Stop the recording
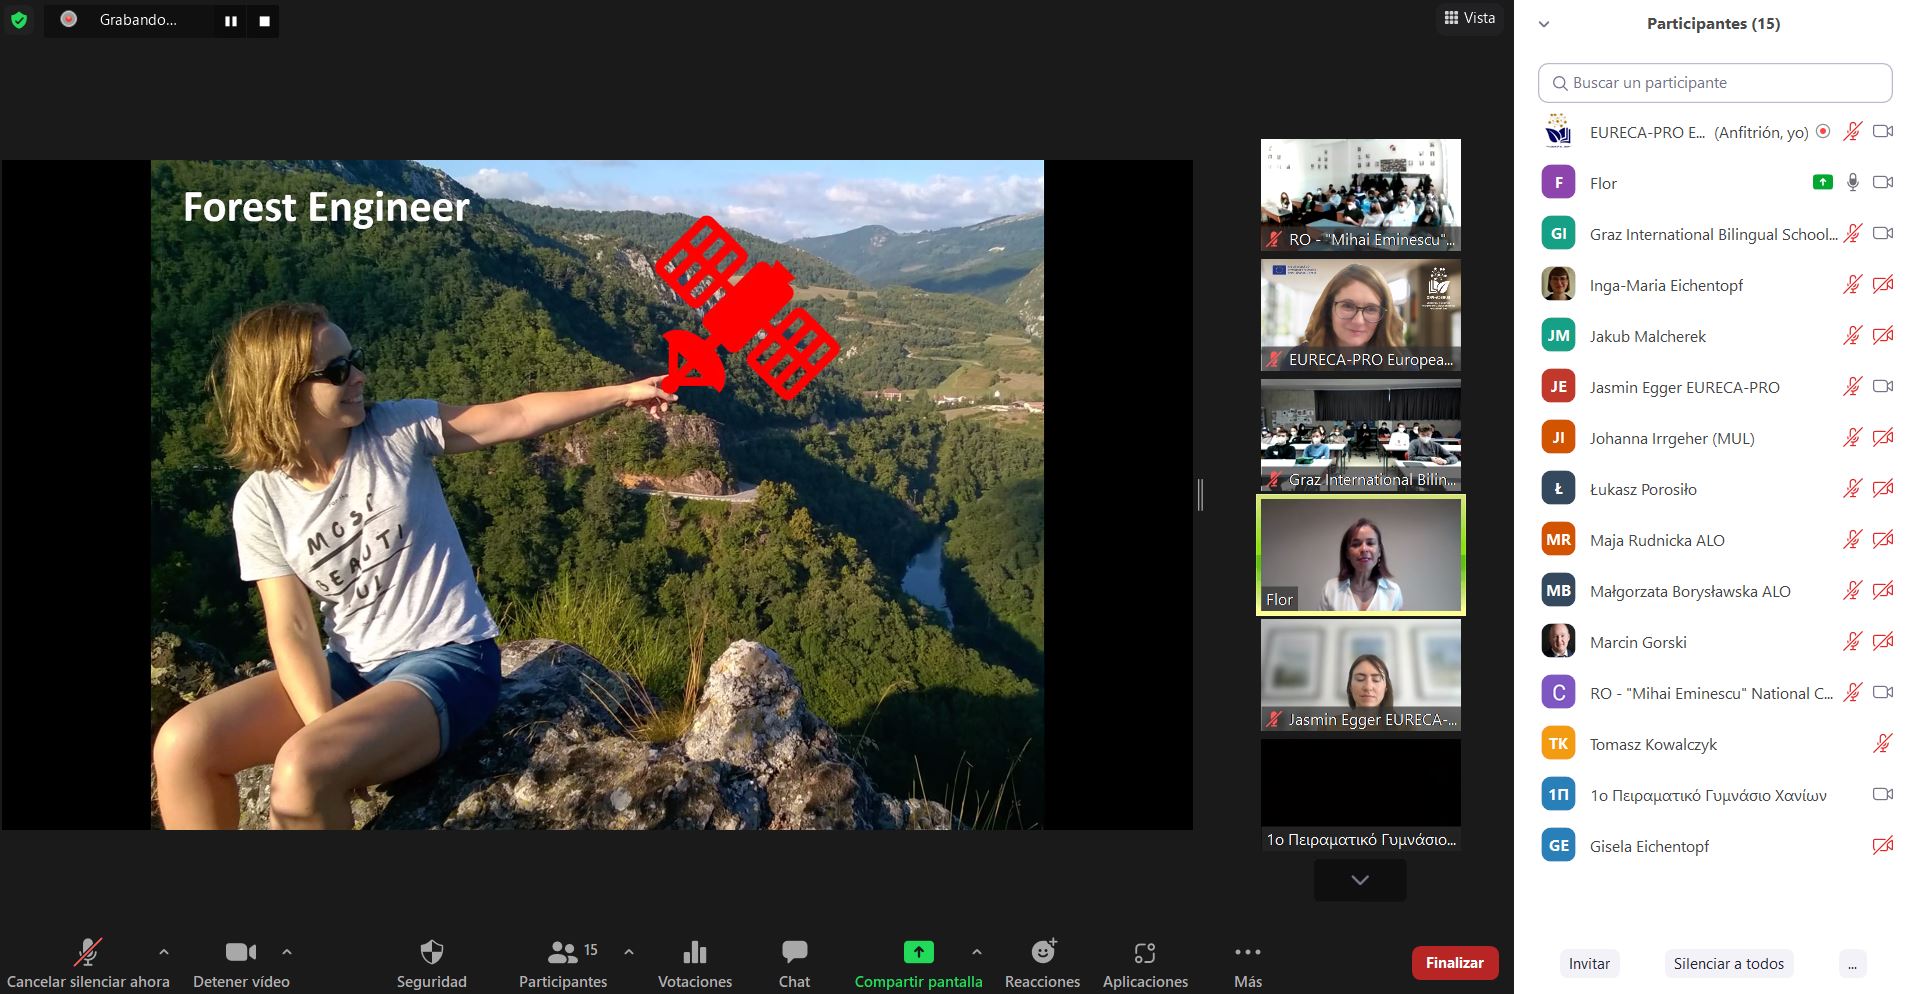1914x994 pixels. pos(264,21)
